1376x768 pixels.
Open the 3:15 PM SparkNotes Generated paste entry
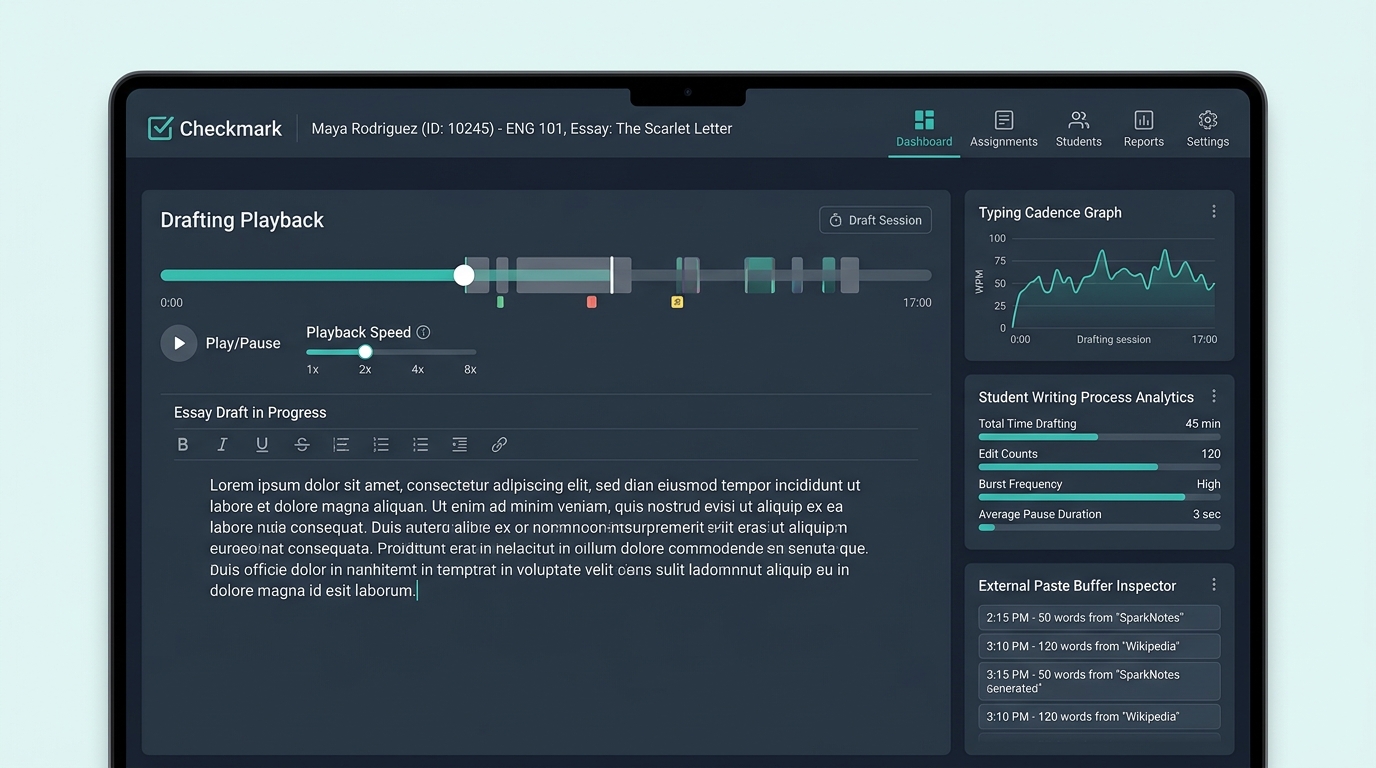(1099, 681)
